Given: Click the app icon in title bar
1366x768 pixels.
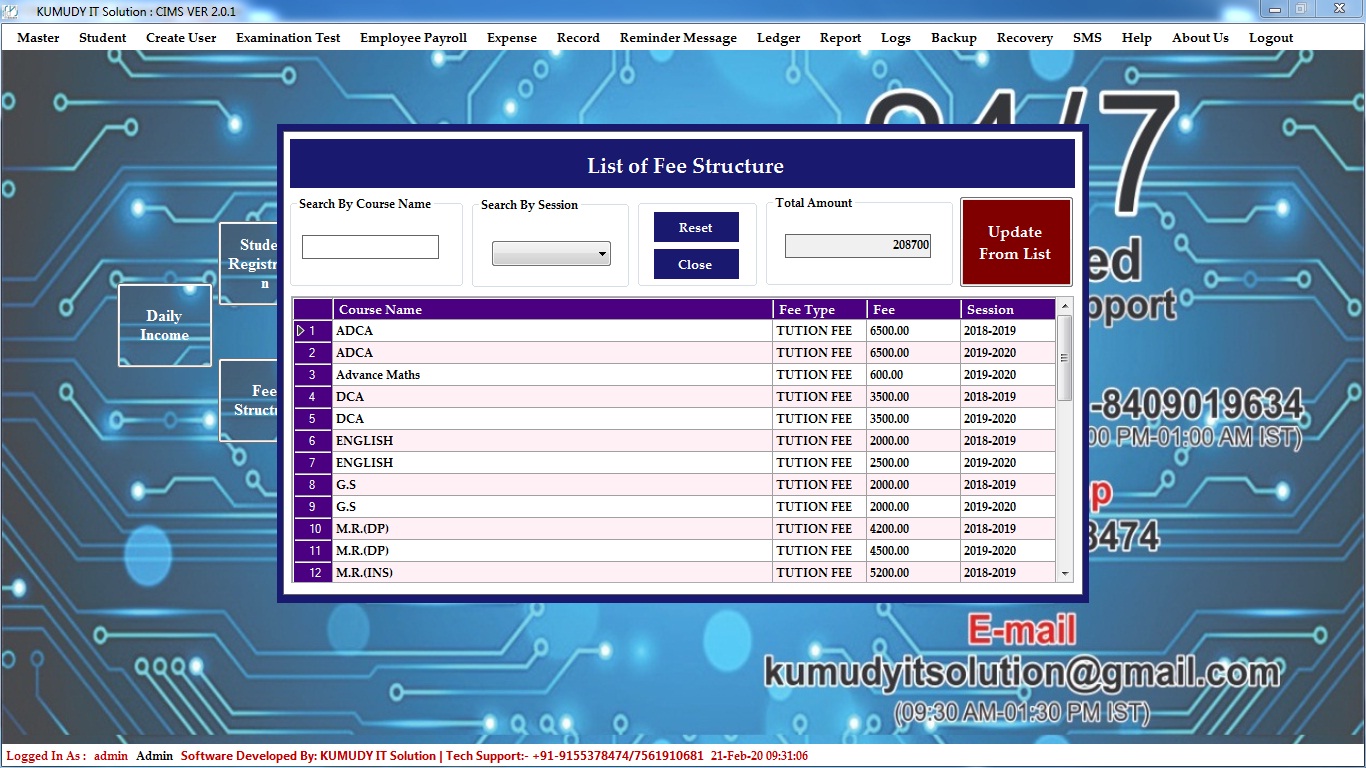Looking at the screenshot, I should (x=11, y=11).
